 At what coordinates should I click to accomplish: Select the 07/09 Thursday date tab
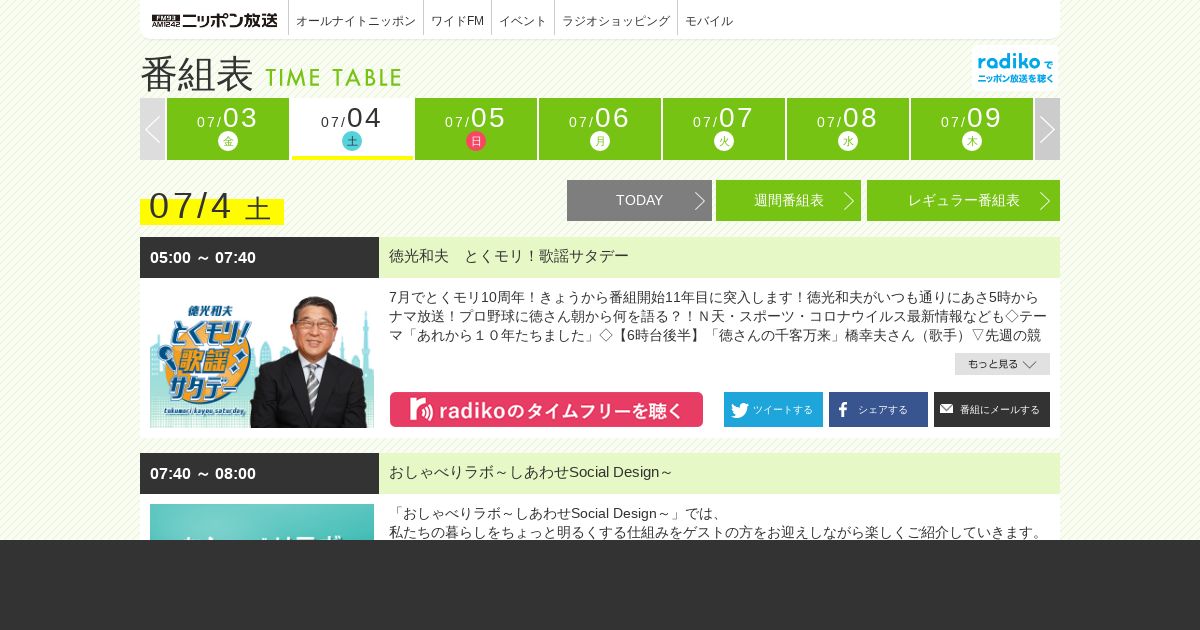point(972,129)
